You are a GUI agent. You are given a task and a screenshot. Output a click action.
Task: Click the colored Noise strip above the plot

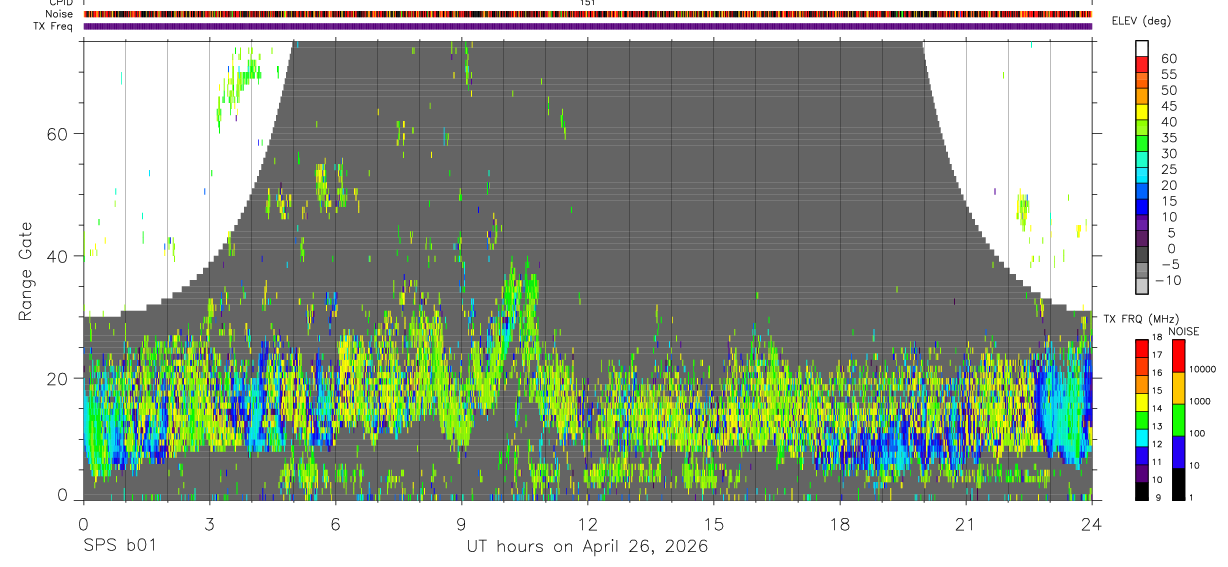pos(588,14)
